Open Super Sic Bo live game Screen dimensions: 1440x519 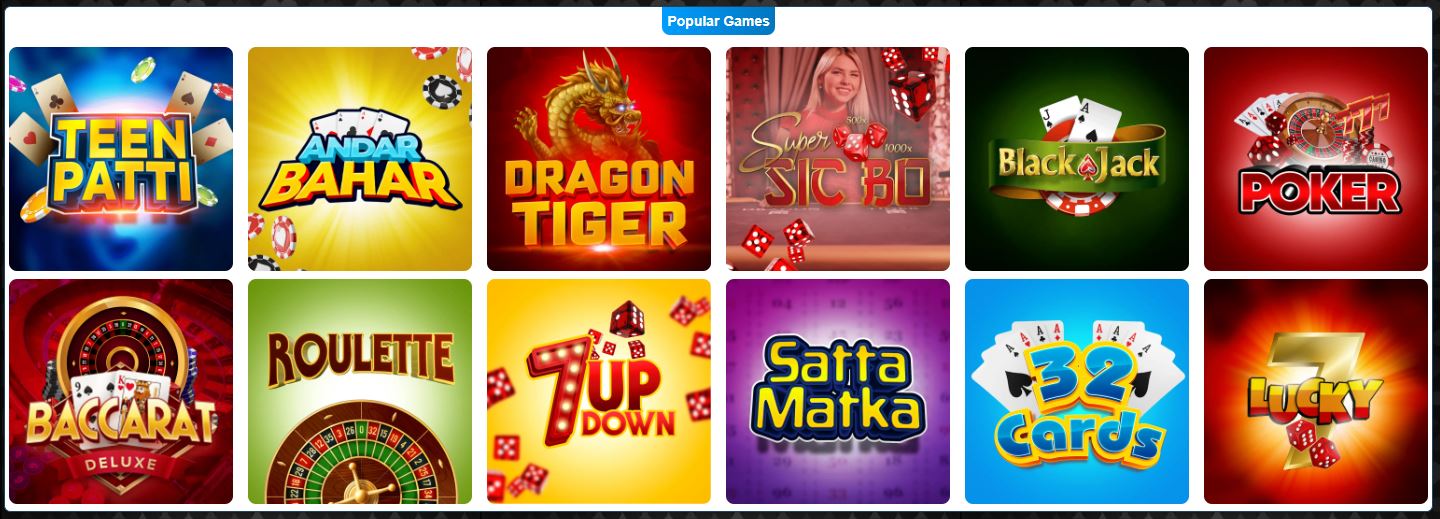pyautogui.click(x=838, y=159)
